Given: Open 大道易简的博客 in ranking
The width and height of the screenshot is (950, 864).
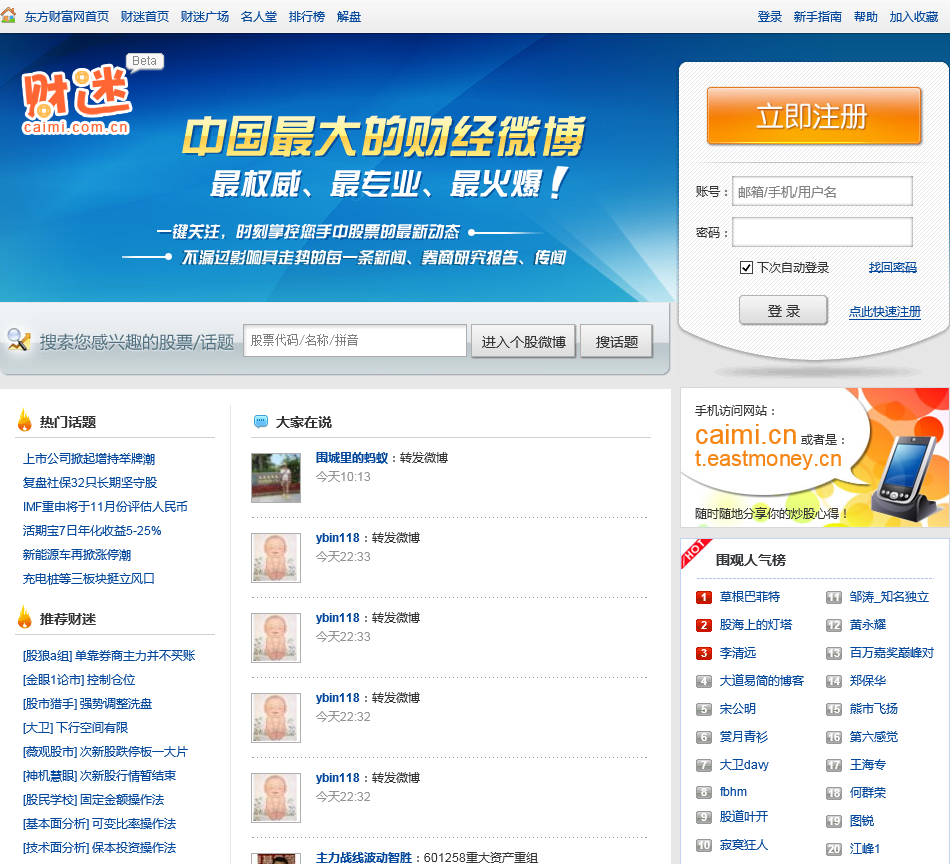Looking at the screenshot, I should click(x=762, y=681).
